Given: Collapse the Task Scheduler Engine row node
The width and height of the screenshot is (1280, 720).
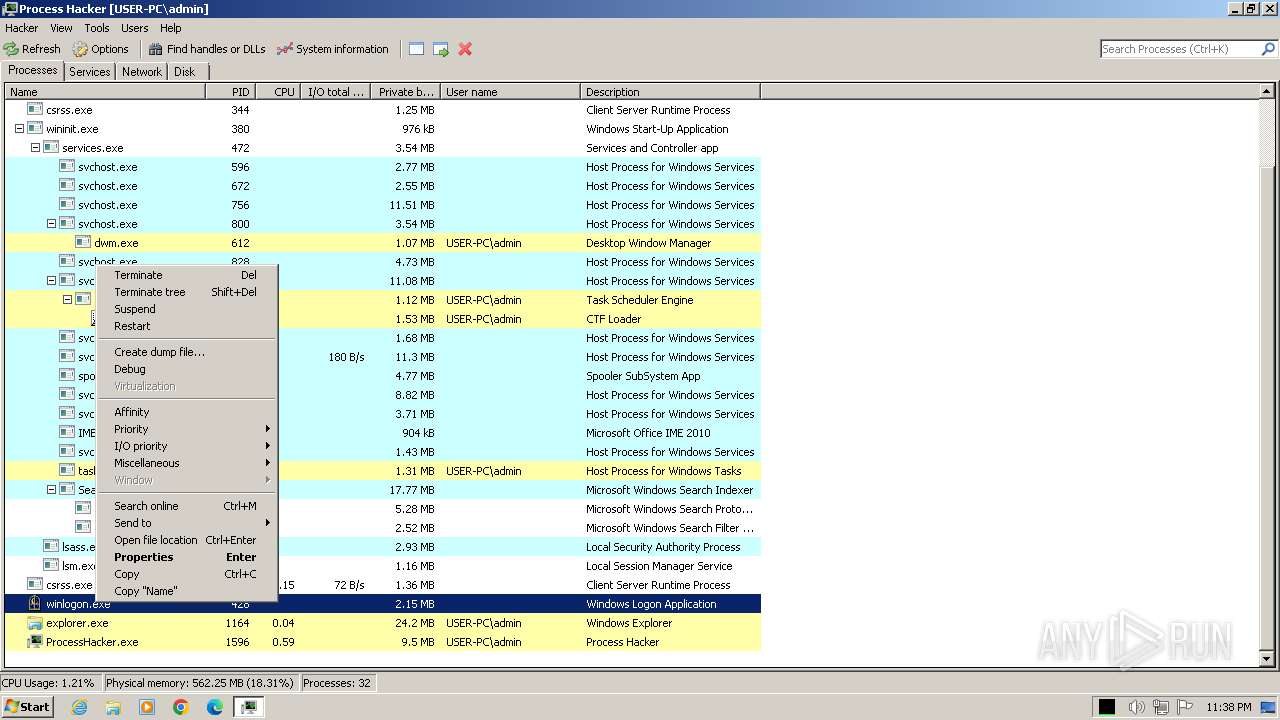Looking at the screenshot, I should click(67, 300).
